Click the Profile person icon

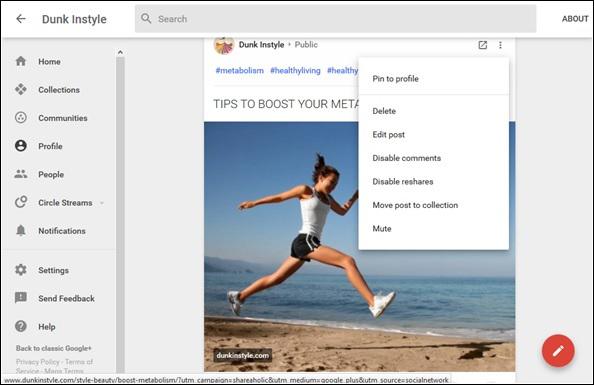(x=21, y=146)
